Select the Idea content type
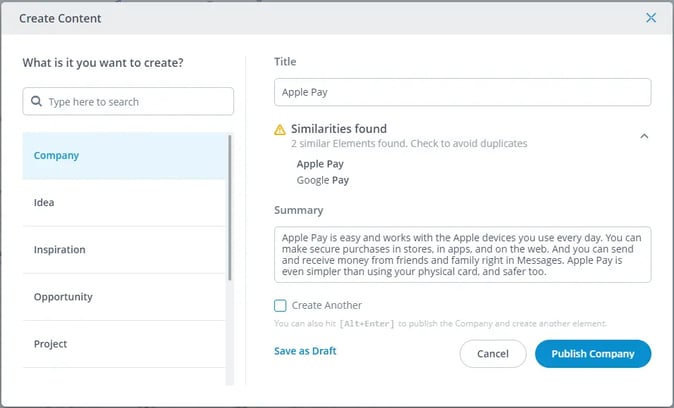The width and height of the screenshot is (674, 408). 124,202
